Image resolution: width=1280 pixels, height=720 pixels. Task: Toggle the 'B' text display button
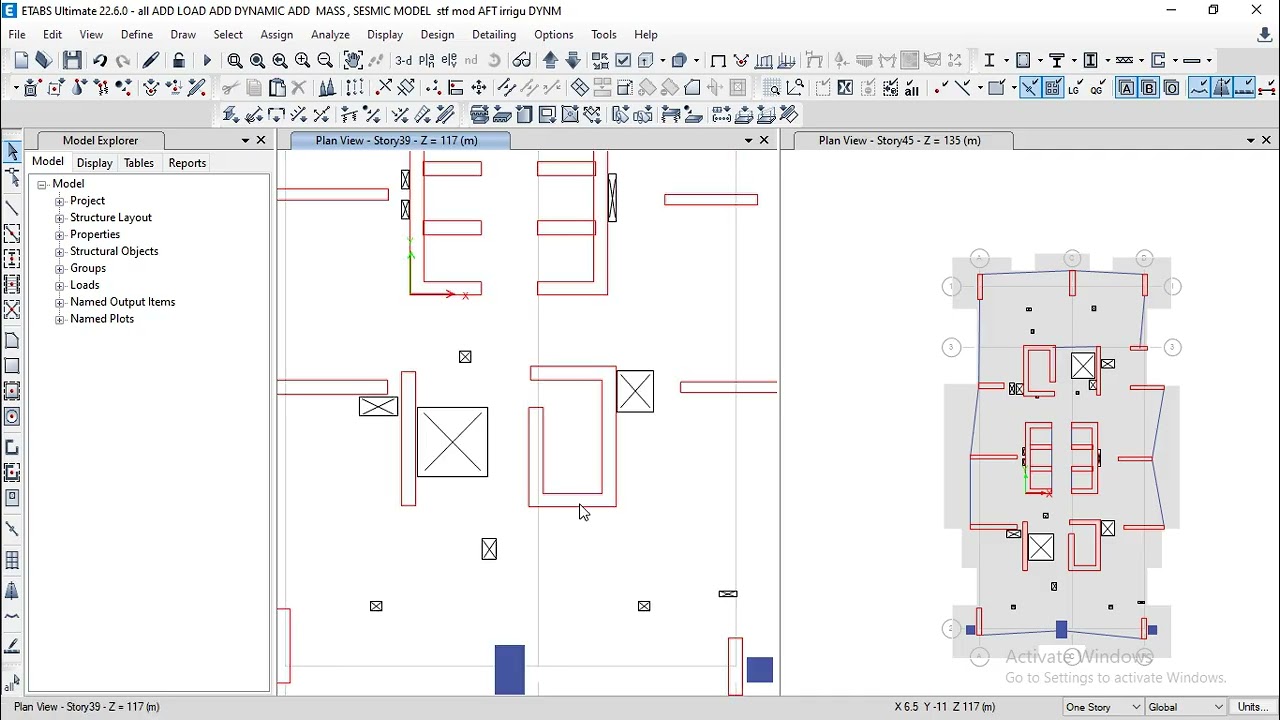(x=1149, y=88)
